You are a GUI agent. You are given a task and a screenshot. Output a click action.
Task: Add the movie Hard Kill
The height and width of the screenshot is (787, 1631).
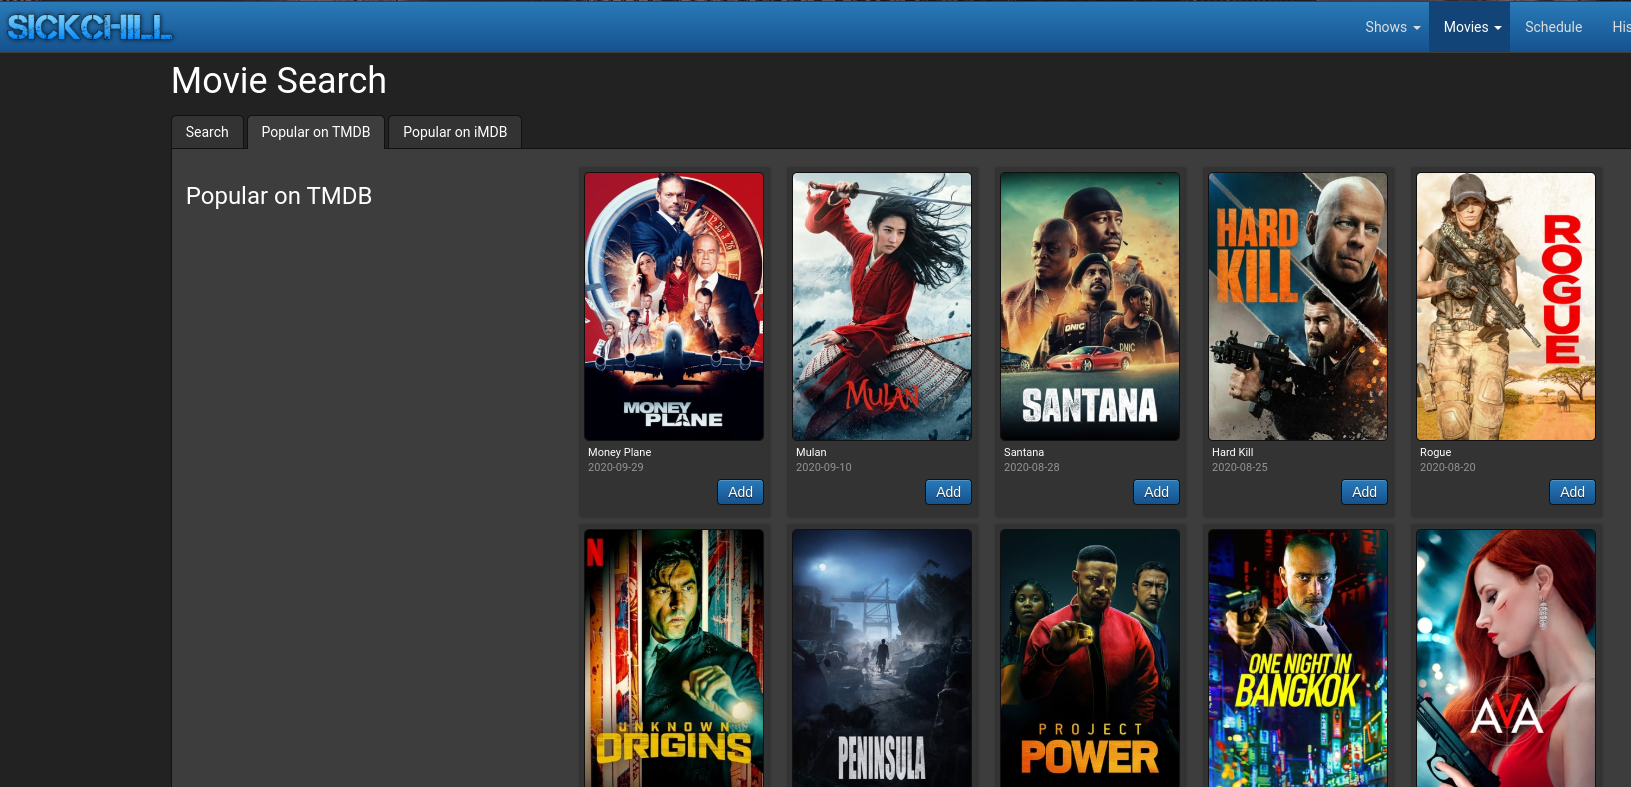1364,492
